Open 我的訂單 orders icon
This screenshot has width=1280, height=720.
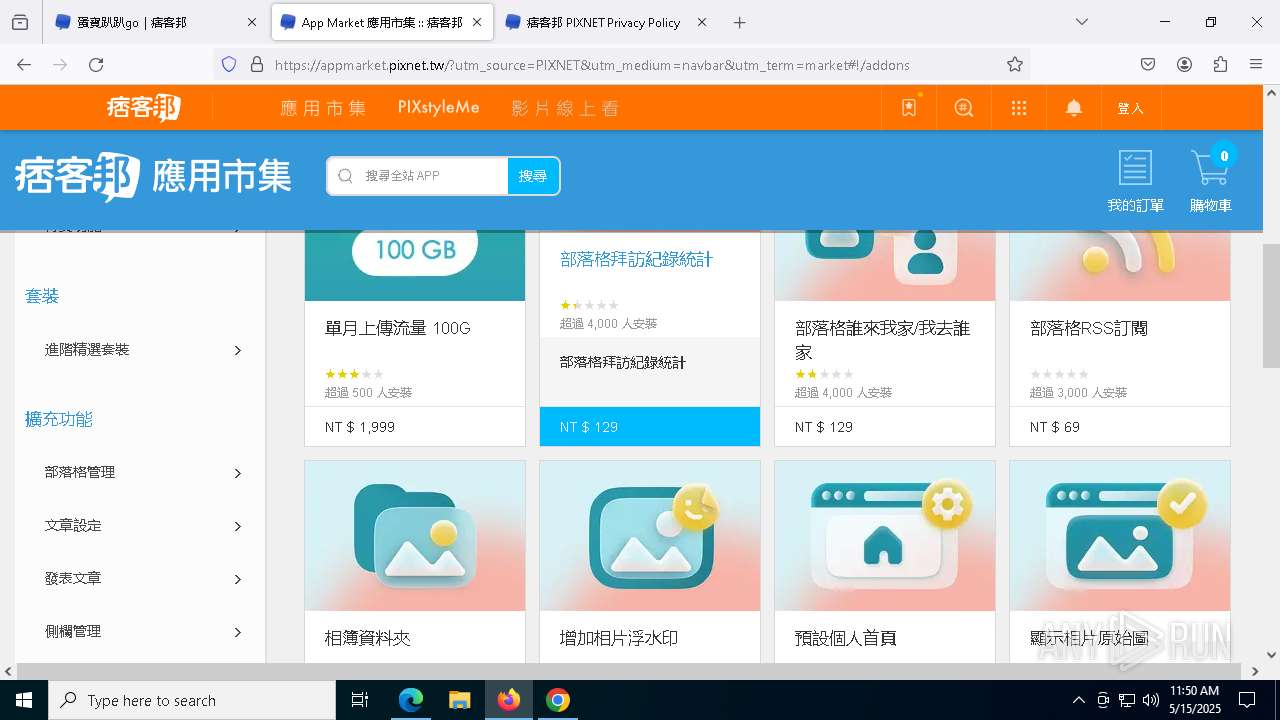coord(1135,181)
